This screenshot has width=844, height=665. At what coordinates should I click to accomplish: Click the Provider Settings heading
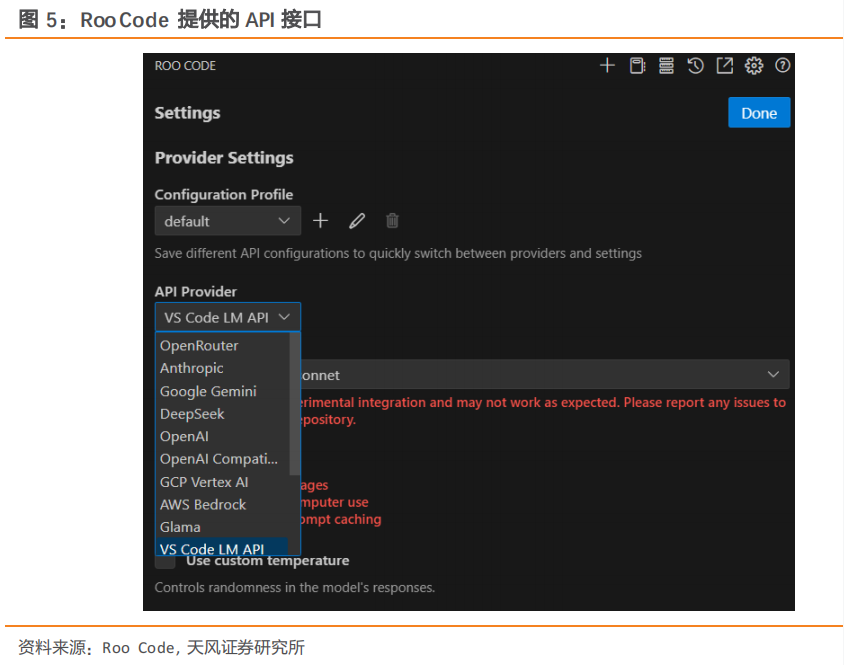coord(224,158)
